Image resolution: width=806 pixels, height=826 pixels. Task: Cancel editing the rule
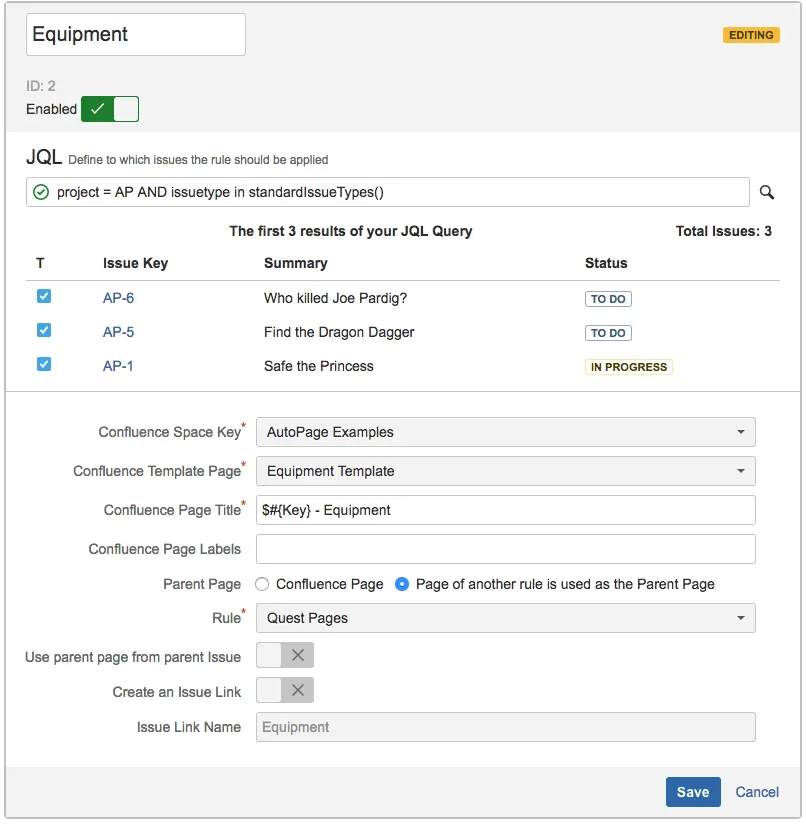[x=757, y=792]
